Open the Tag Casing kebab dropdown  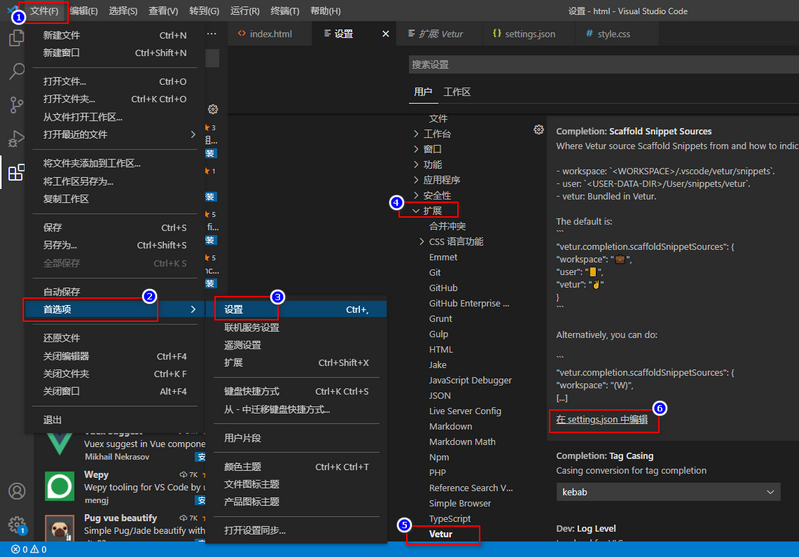coord(668,492)
